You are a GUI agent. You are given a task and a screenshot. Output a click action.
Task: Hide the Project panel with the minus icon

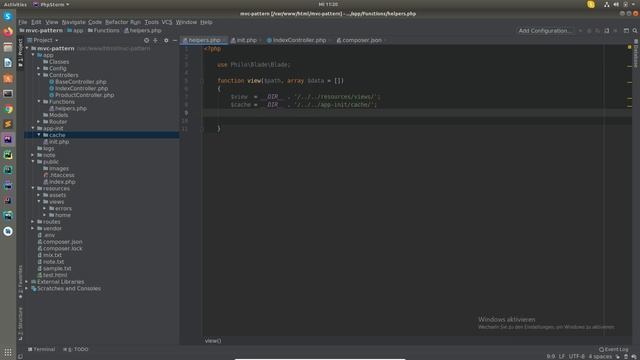tap(175, 40)
